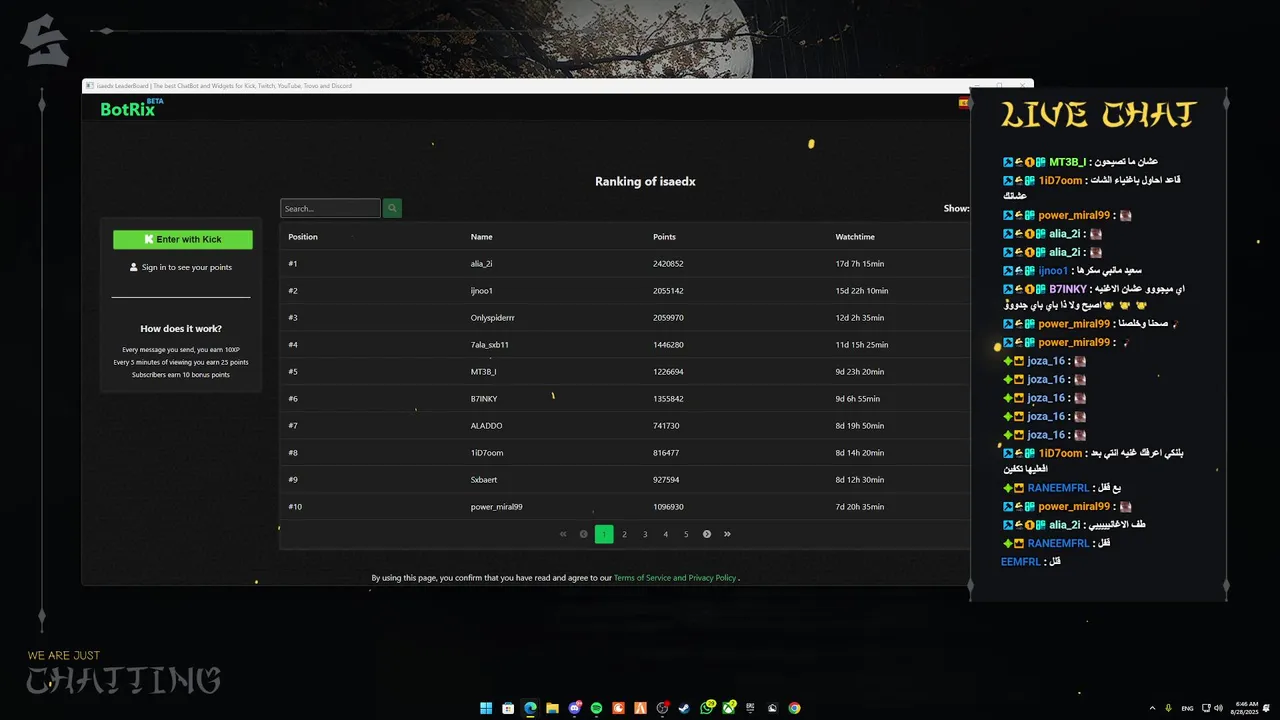Click the user icon beside Sign in

(134, 267)
